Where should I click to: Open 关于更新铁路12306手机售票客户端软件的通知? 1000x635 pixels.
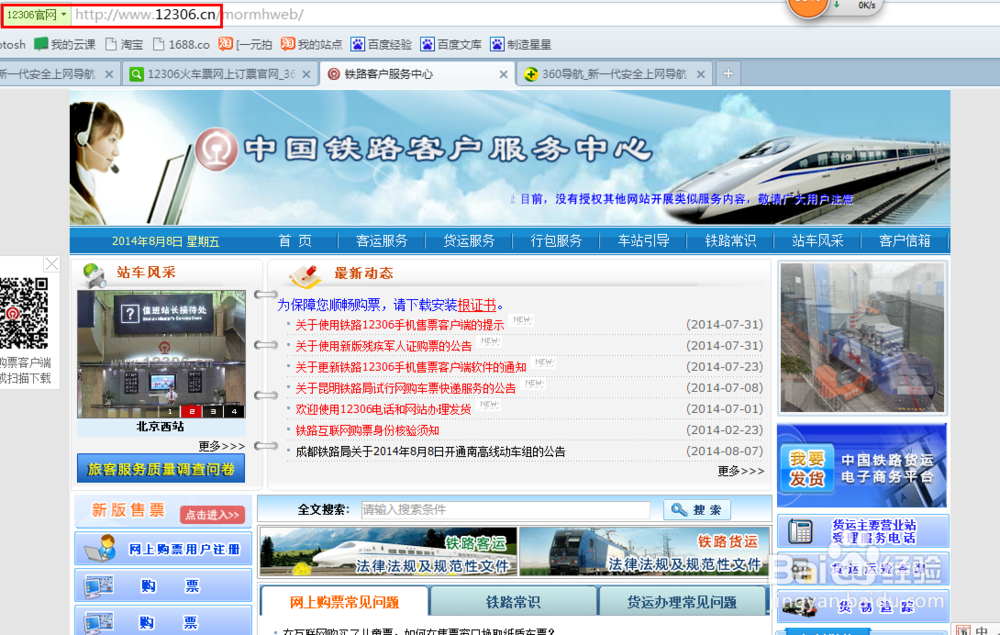coord(411,367)
